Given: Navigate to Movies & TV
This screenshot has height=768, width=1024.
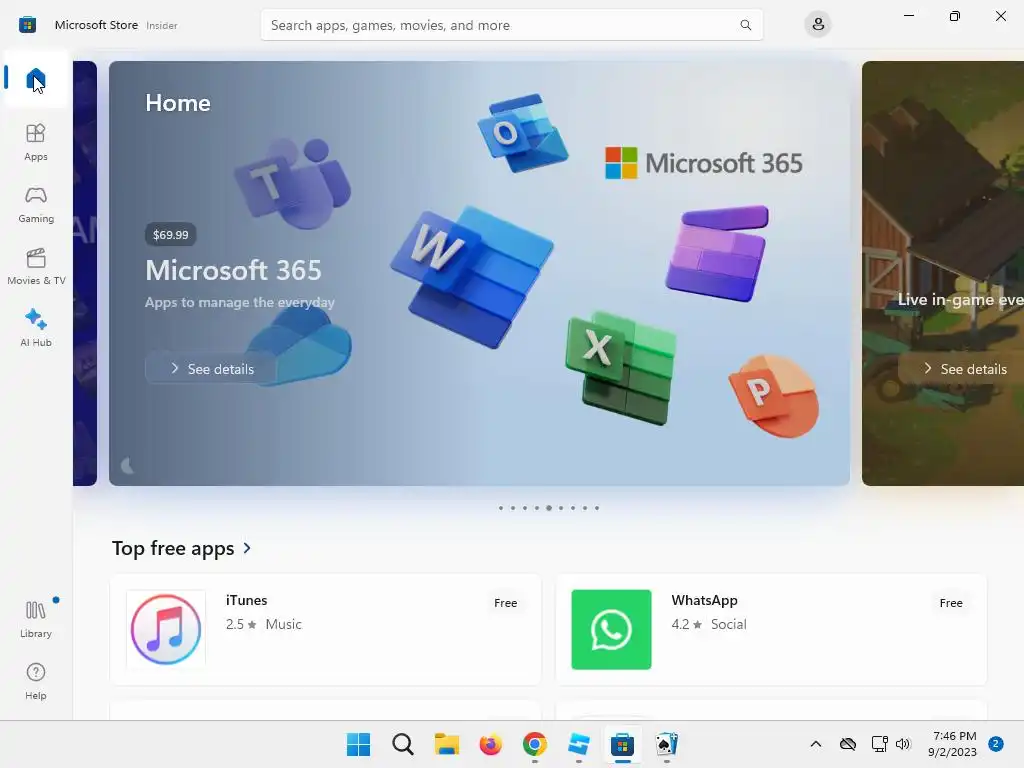Looking at the screenshot, I should pyautogui.click(x=36, y=266).
